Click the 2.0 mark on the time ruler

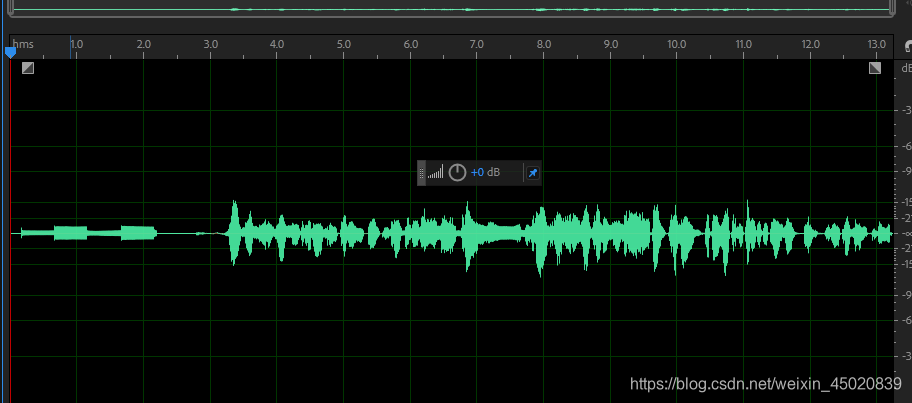pos(144,44)
